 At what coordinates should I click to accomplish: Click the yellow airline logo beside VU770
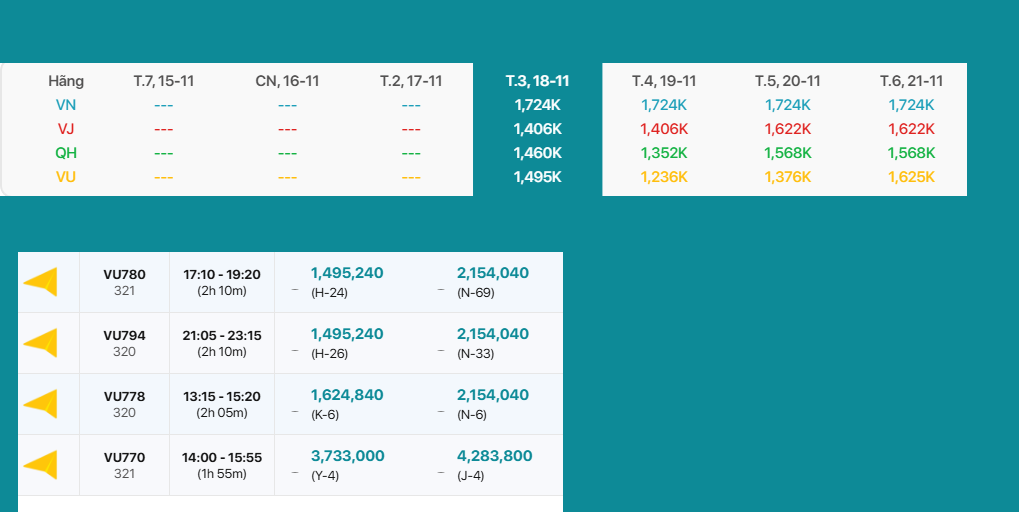point(41,465)
